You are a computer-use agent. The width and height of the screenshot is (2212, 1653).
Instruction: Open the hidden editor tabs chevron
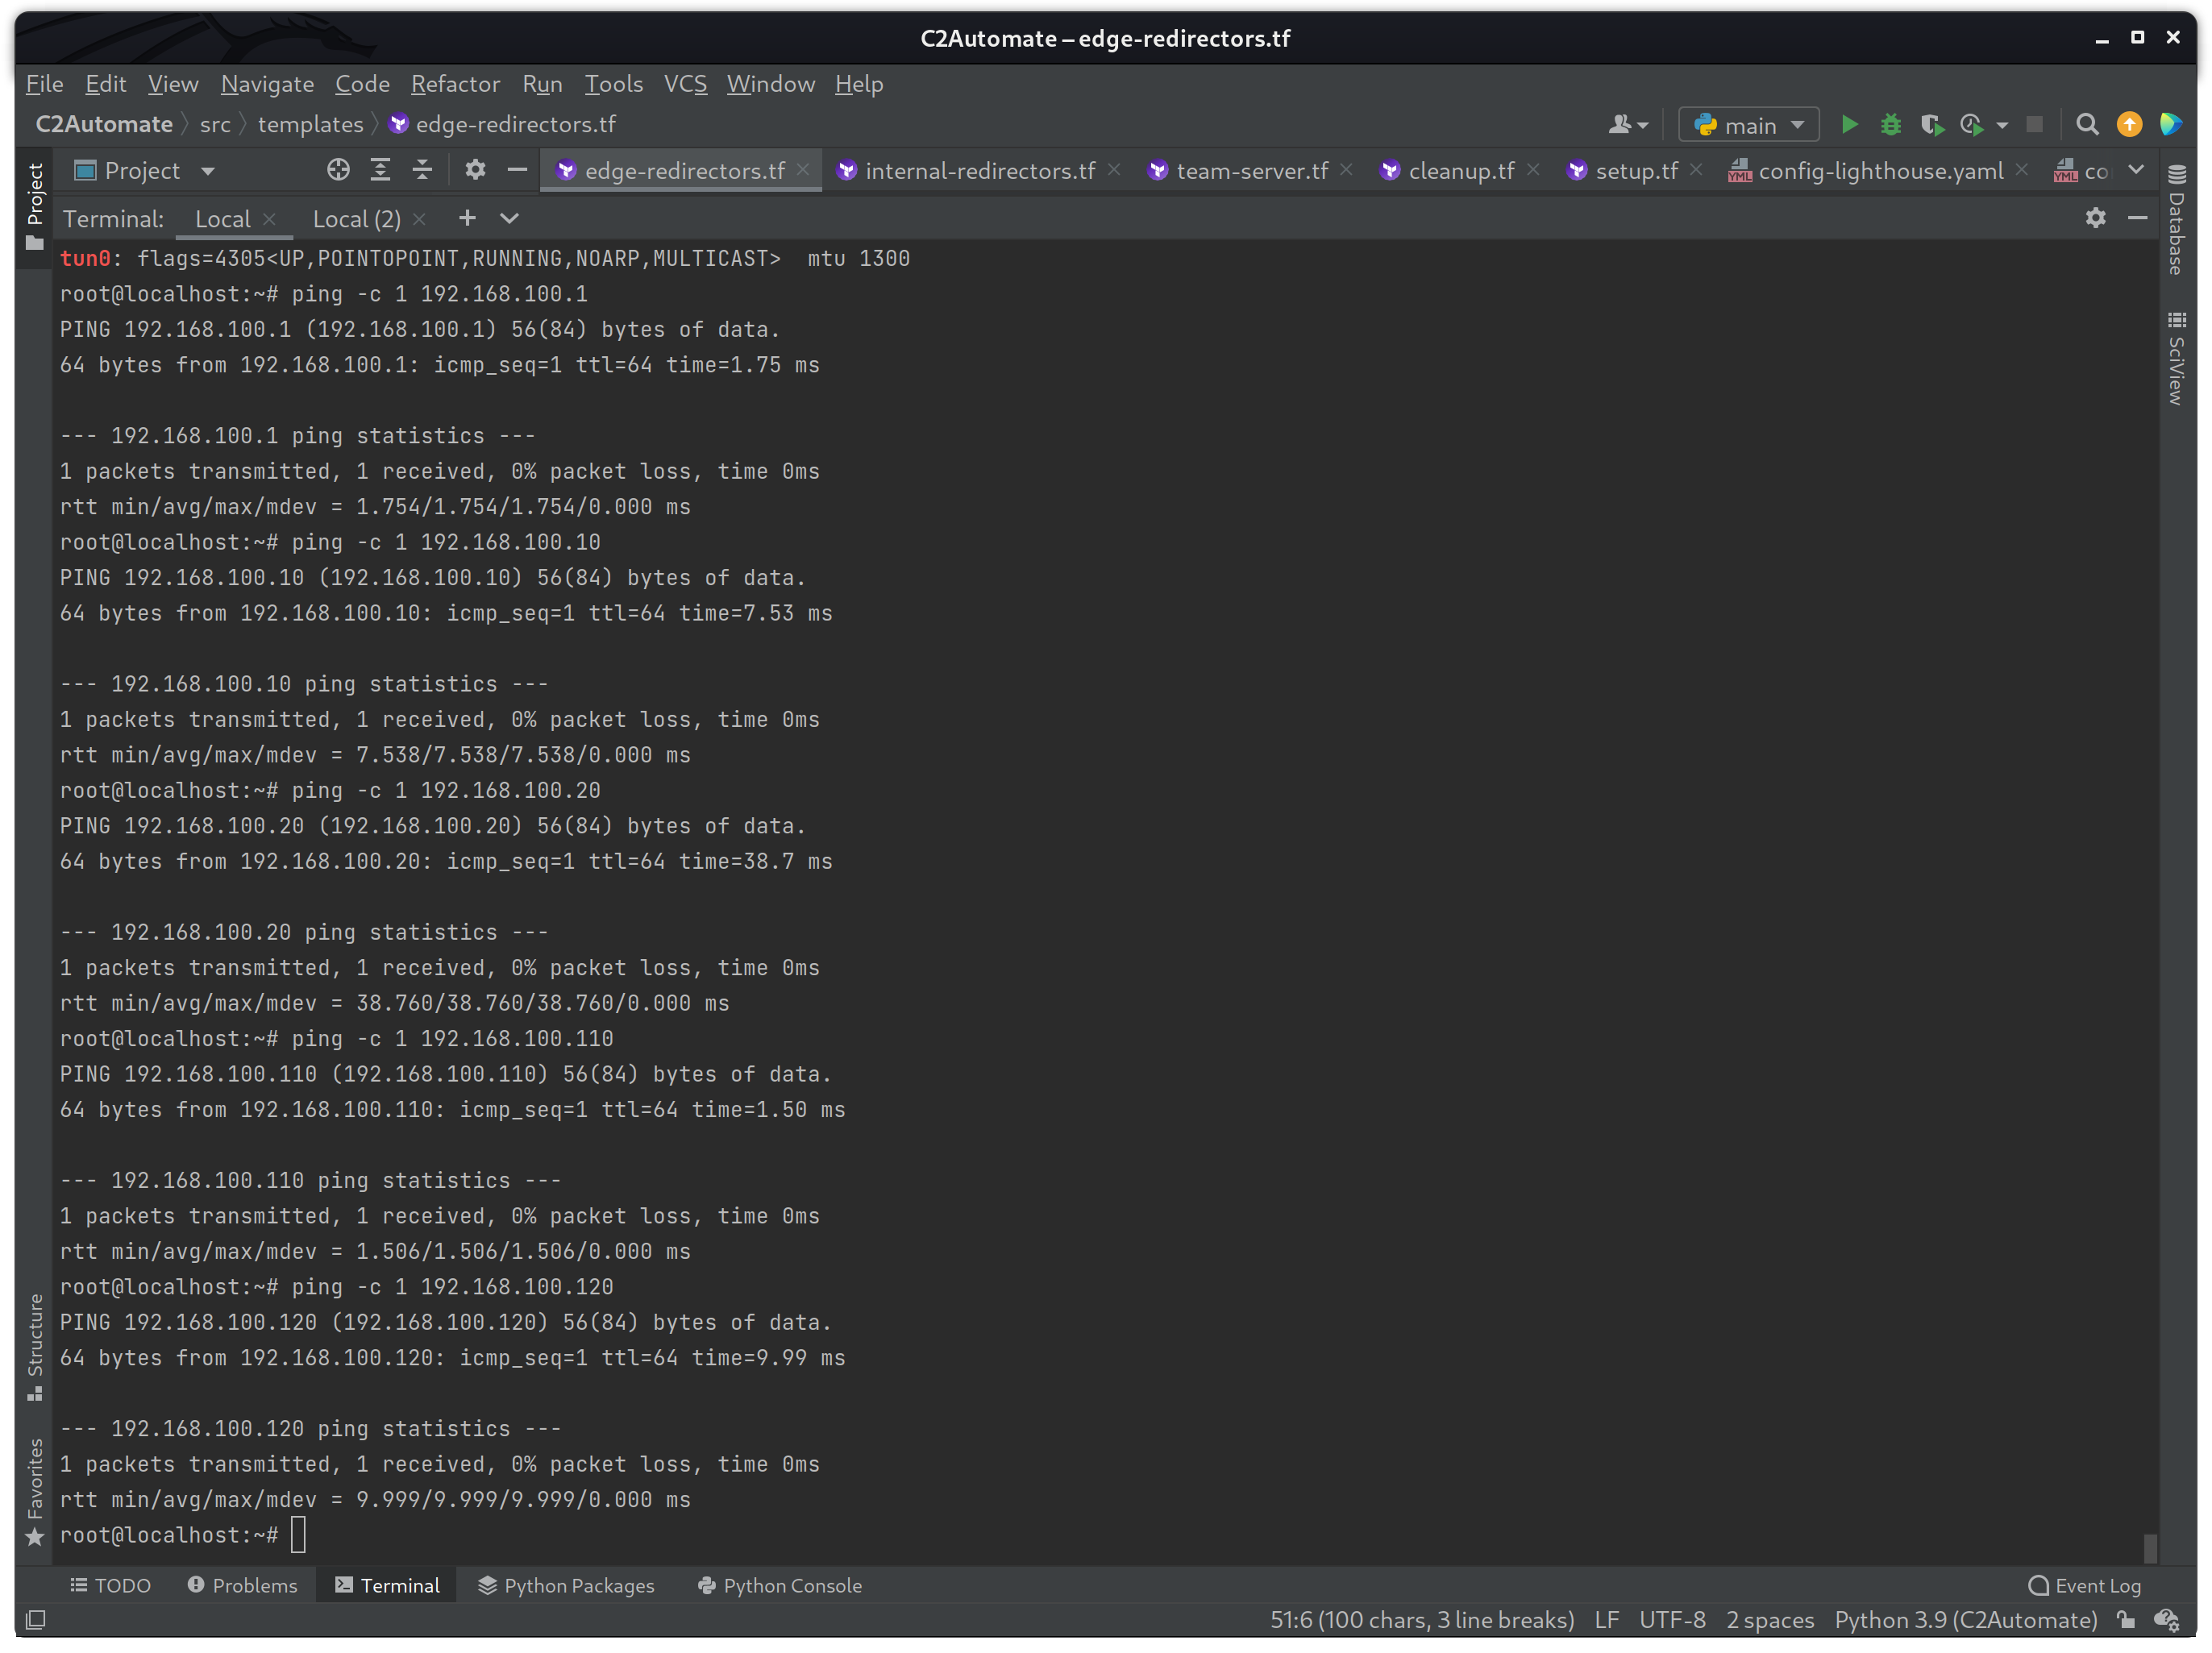coord(2136,170)
